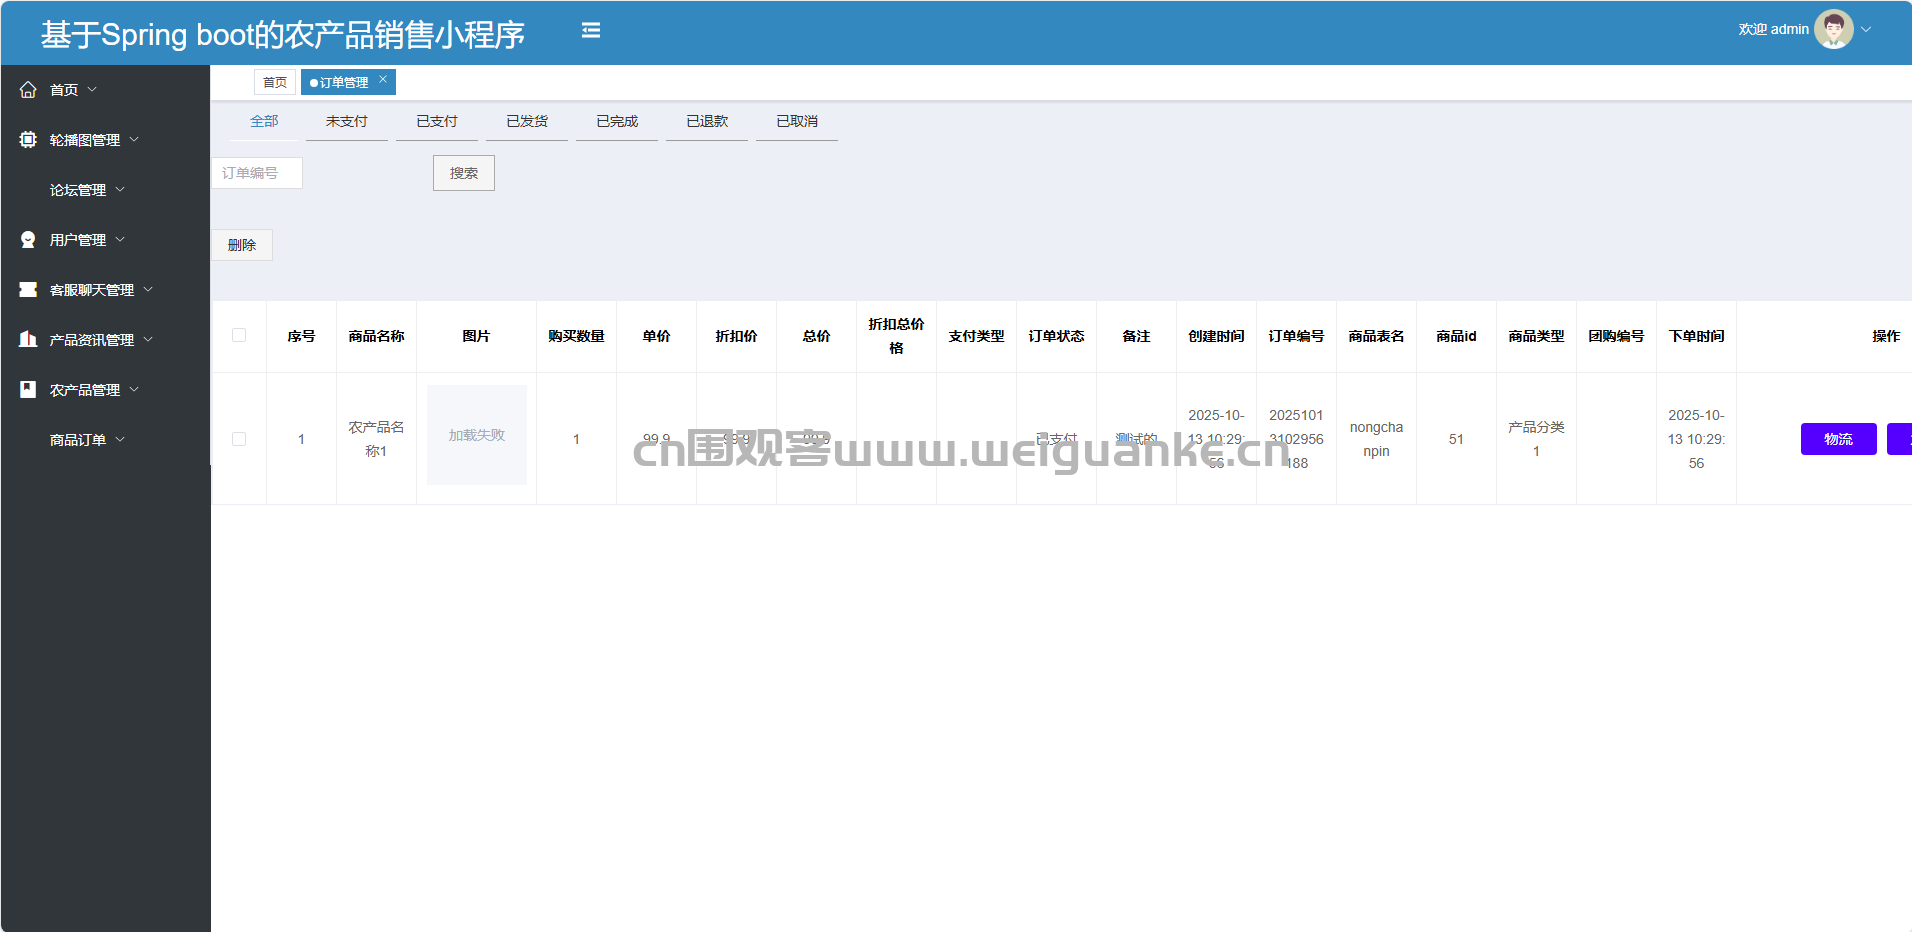Screen dimensions: 1912x932
Task: Click the 搜索 button
Action: [x=463, y=173]
